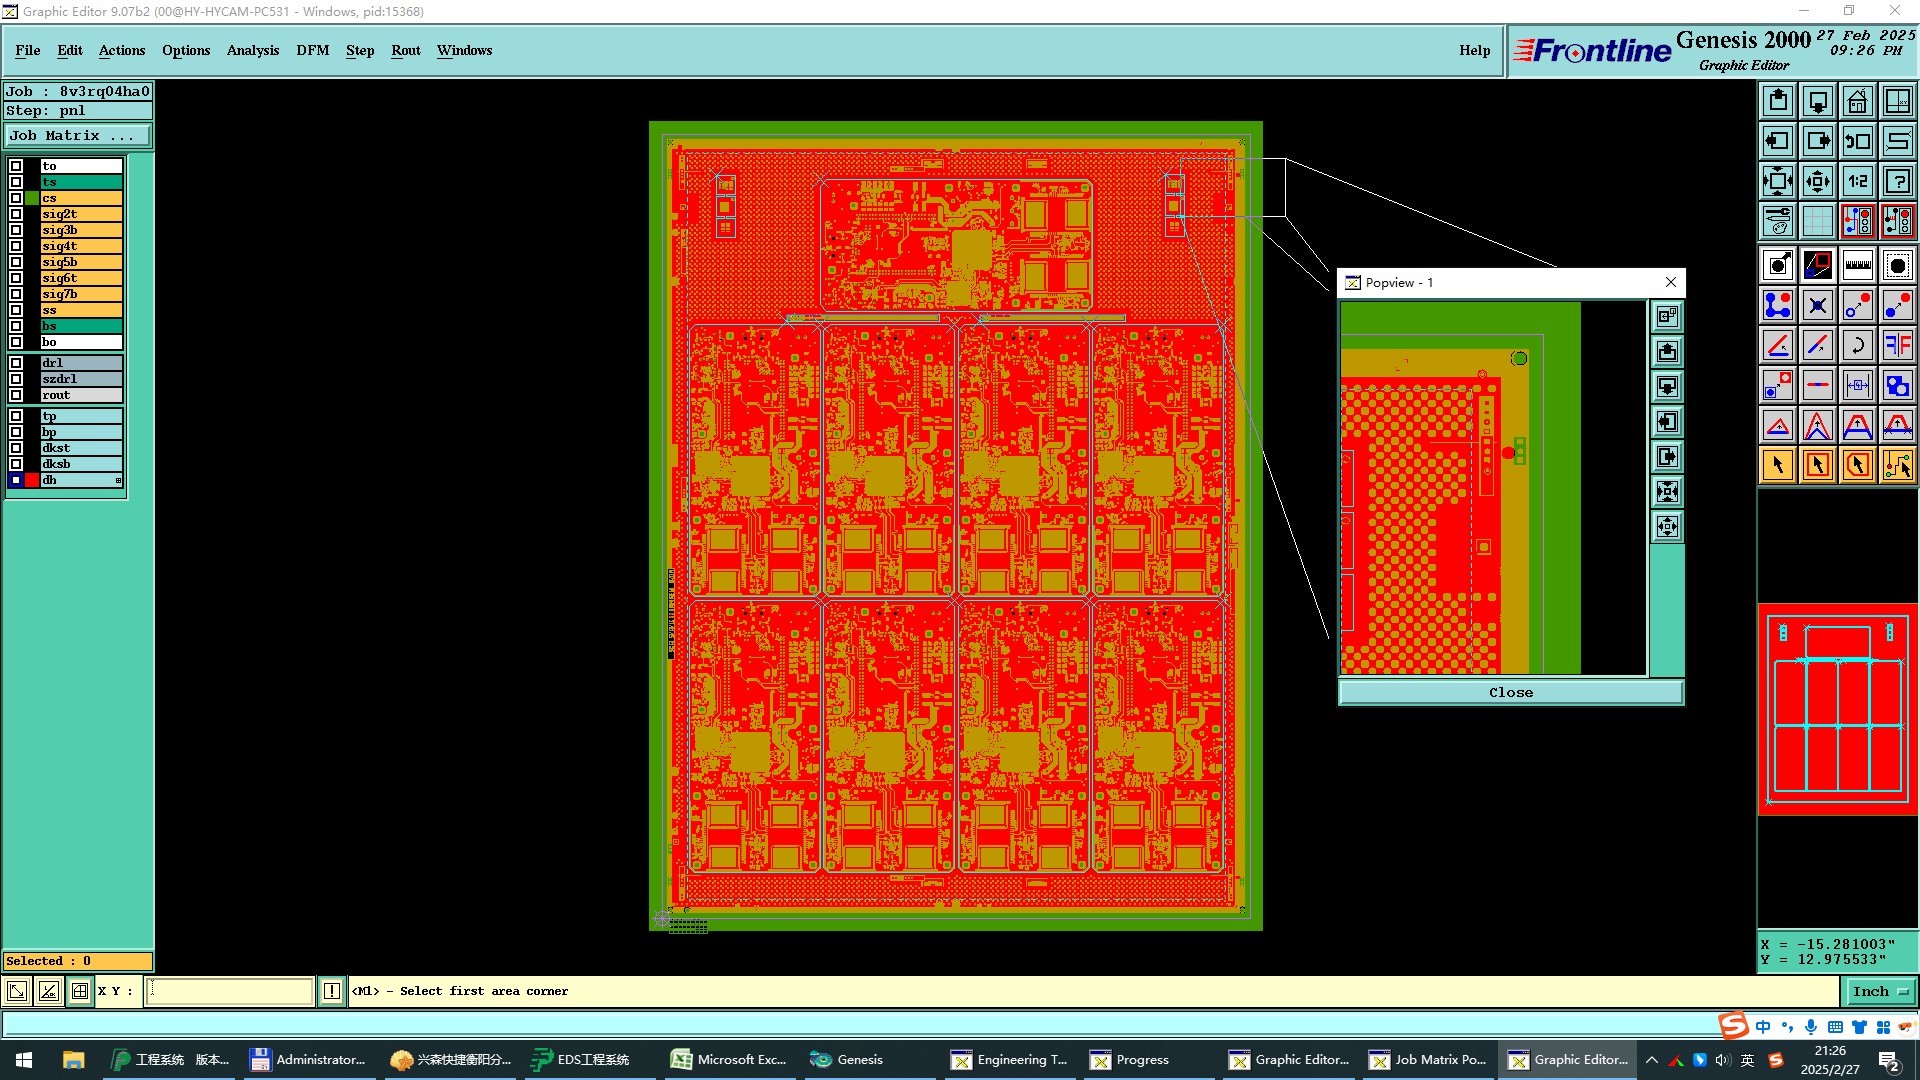Click the question mark help icon

pos(1897,181)
